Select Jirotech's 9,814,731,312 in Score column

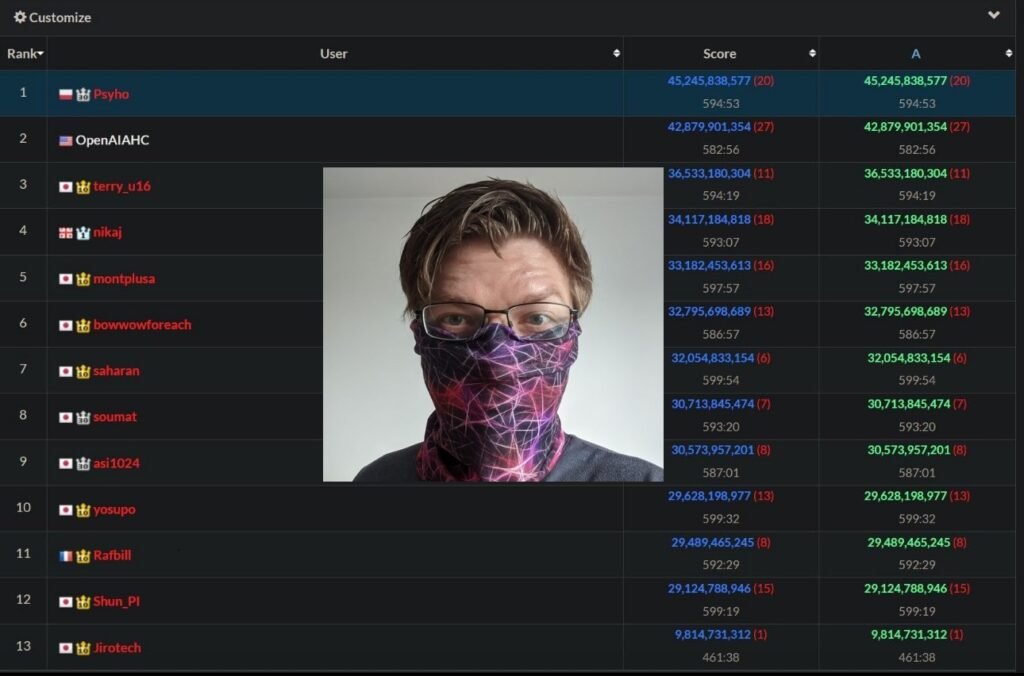point(712,635)
